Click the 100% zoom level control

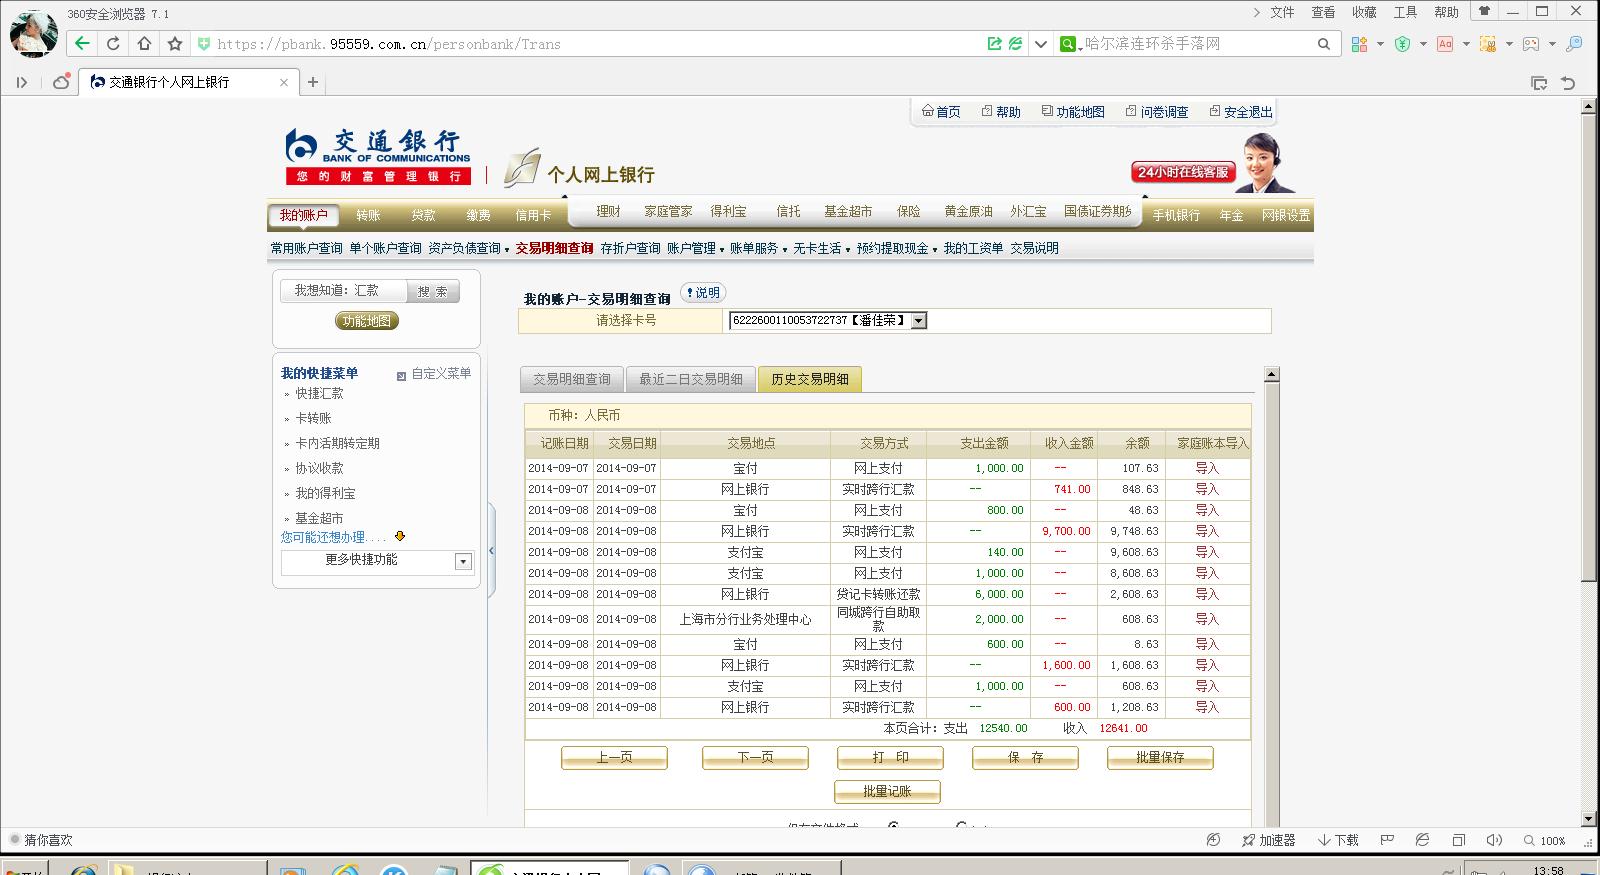[1545, 840]
